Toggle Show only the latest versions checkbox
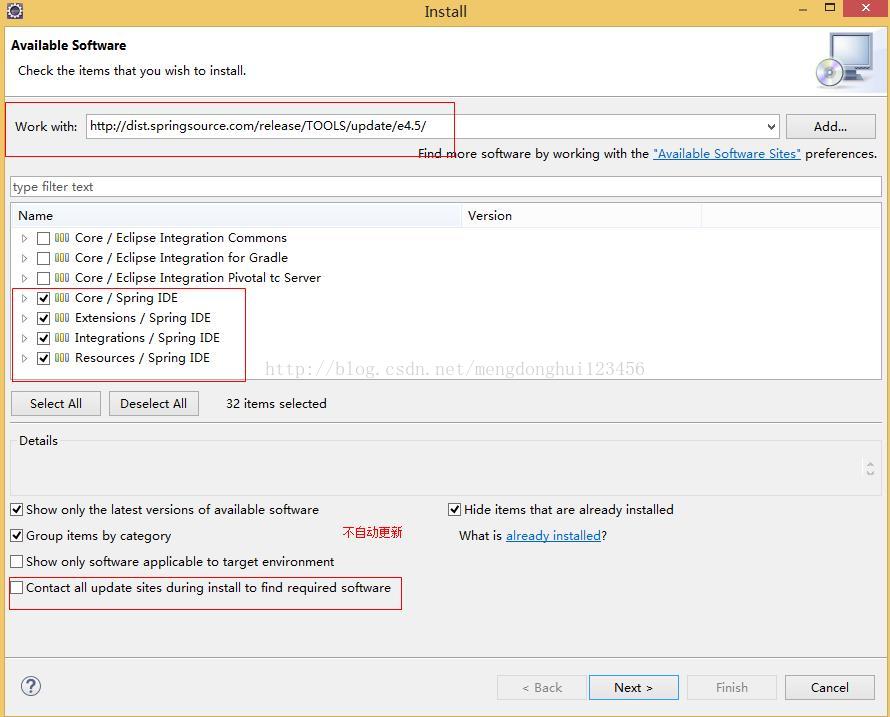Viewport: 890px width, 717px height. point(17,510)
